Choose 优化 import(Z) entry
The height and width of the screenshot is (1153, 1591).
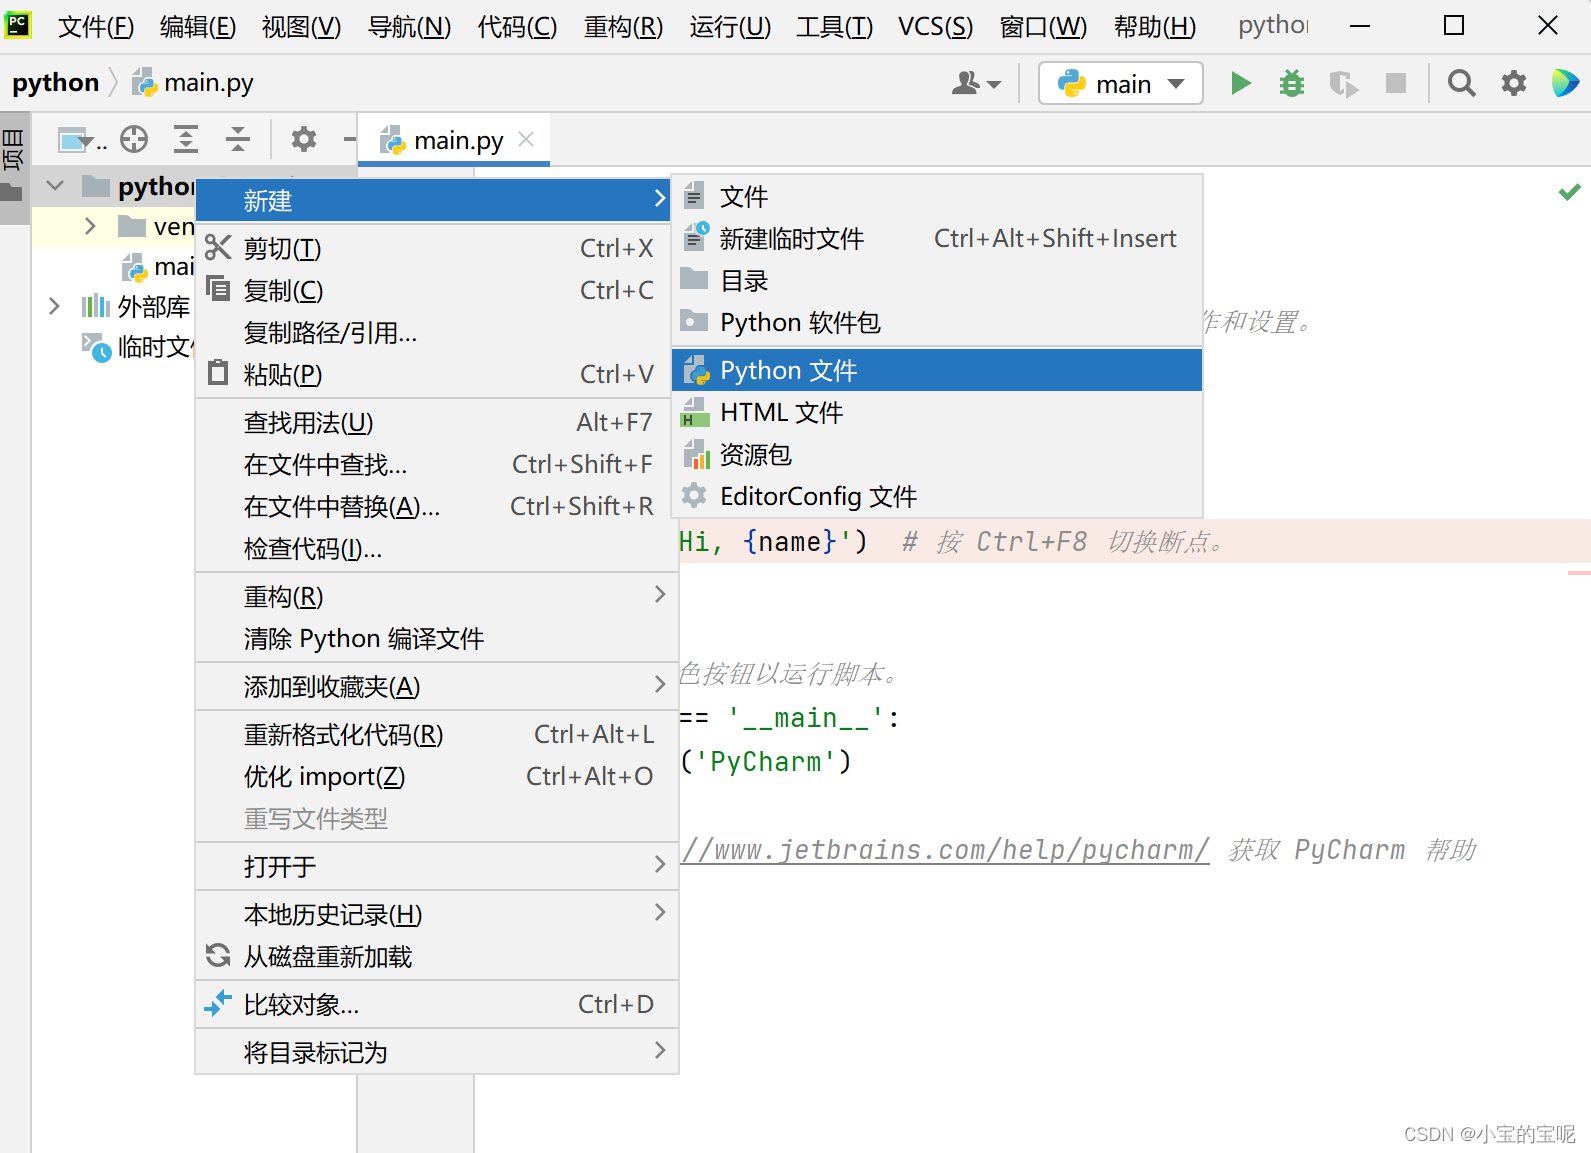point(437,776)
